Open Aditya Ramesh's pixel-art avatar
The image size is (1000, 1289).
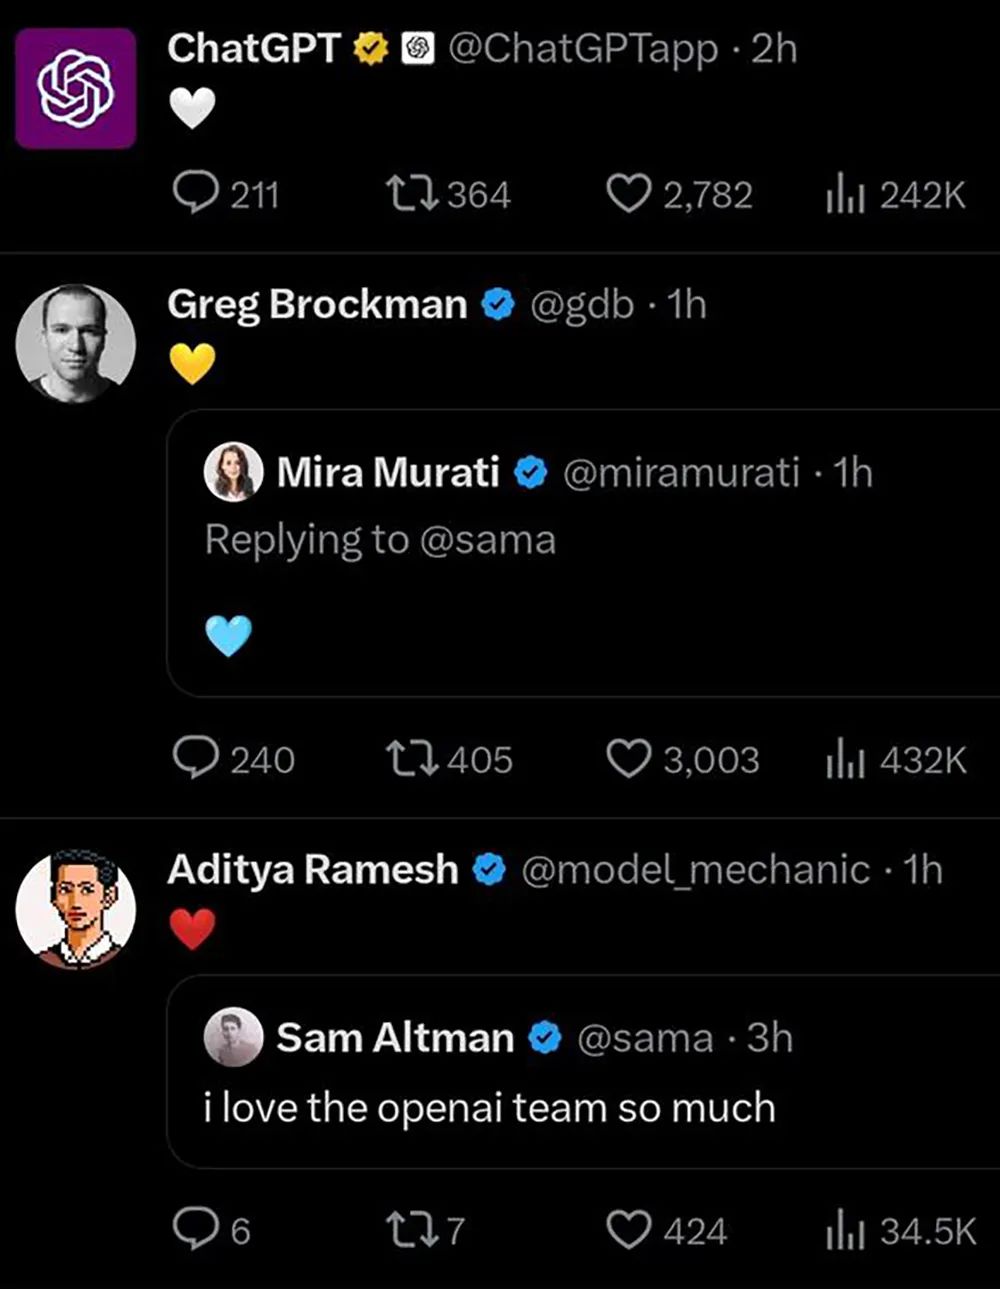click(x=76, y=910)
